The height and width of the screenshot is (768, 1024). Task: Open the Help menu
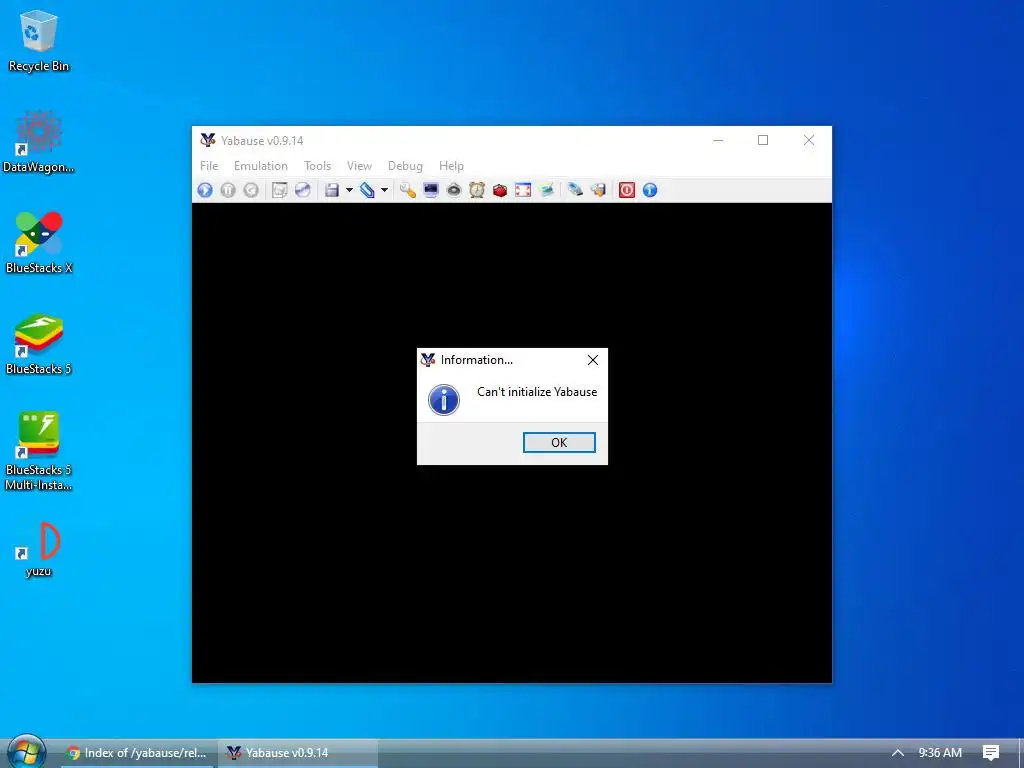click(x=451, y=166)
